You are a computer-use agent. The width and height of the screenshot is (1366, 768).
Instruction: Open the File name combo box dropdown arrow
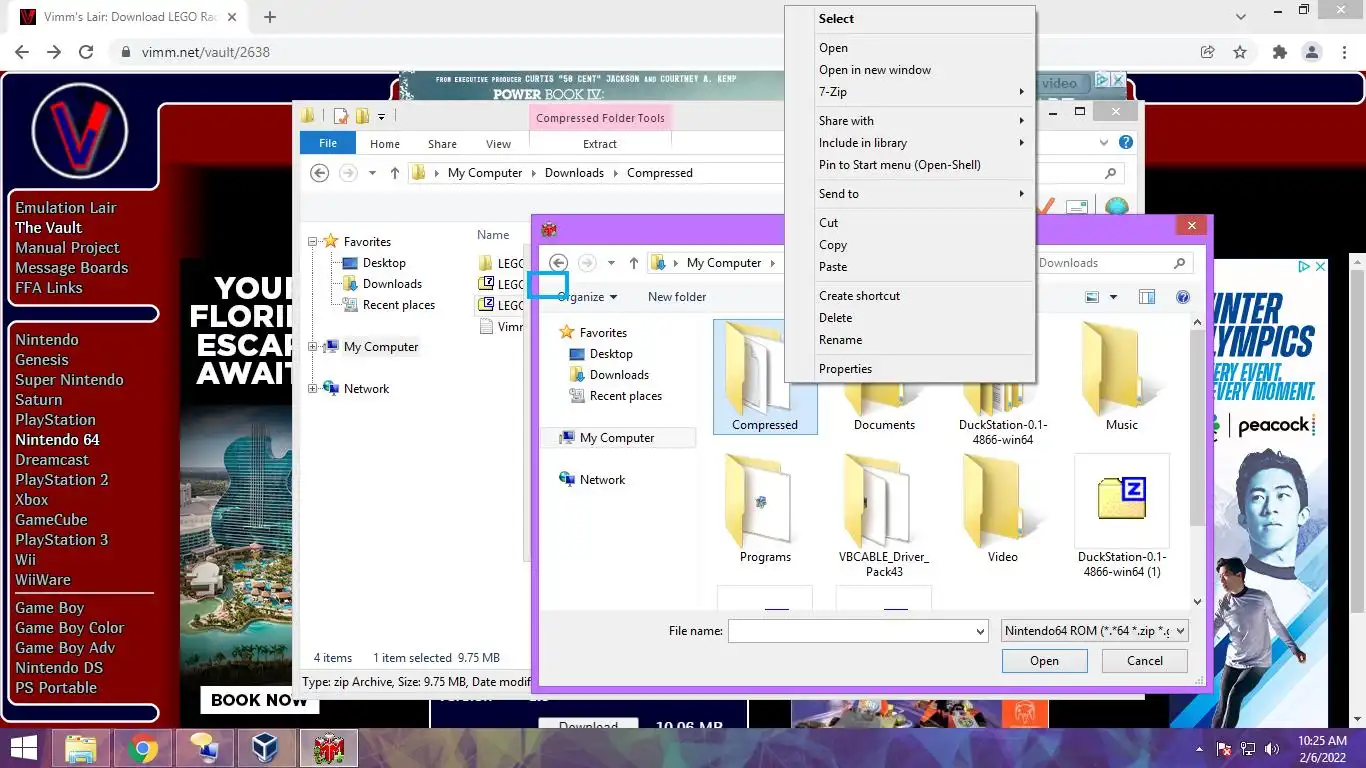pos(979,631)
